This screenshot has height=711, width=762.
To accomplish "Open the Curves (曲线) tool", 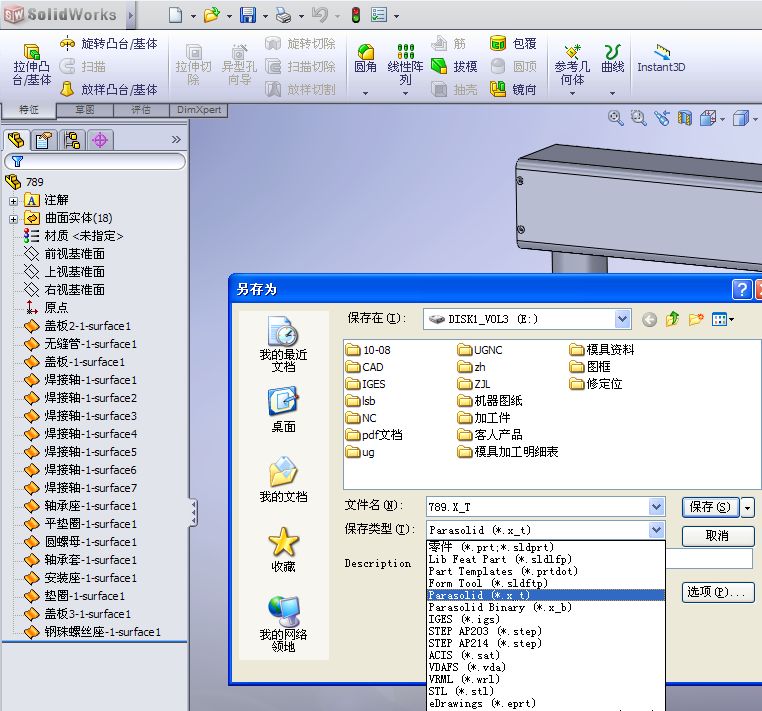I will click(x=612, y=59).
